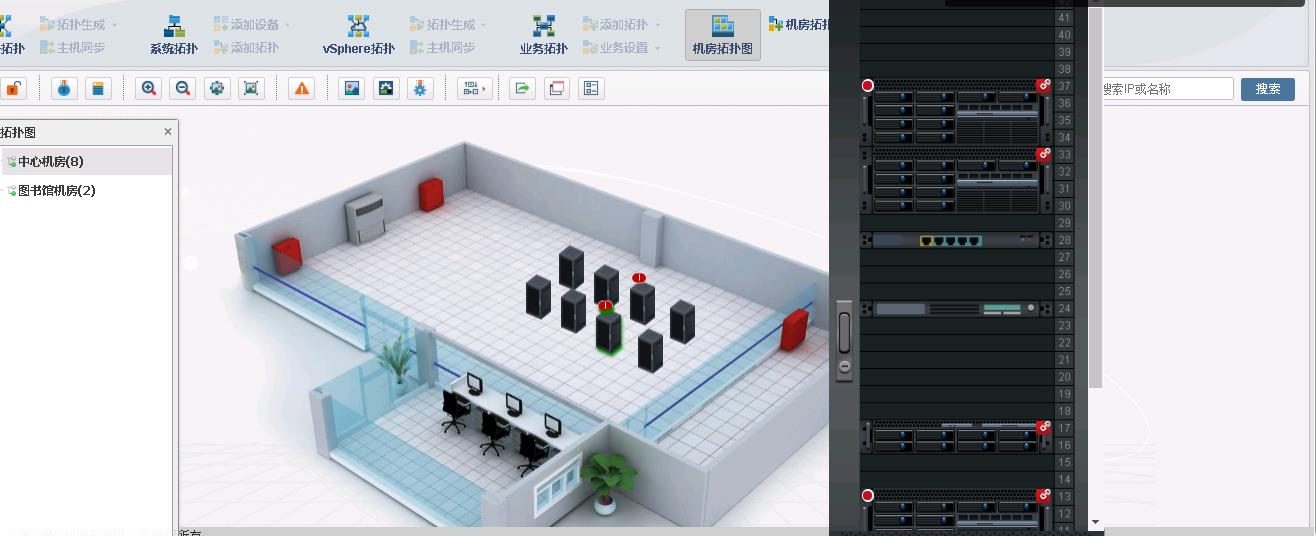Click the landscape background image icon
Viewport: 1316px width, 536px height.
tap(352, 89)
